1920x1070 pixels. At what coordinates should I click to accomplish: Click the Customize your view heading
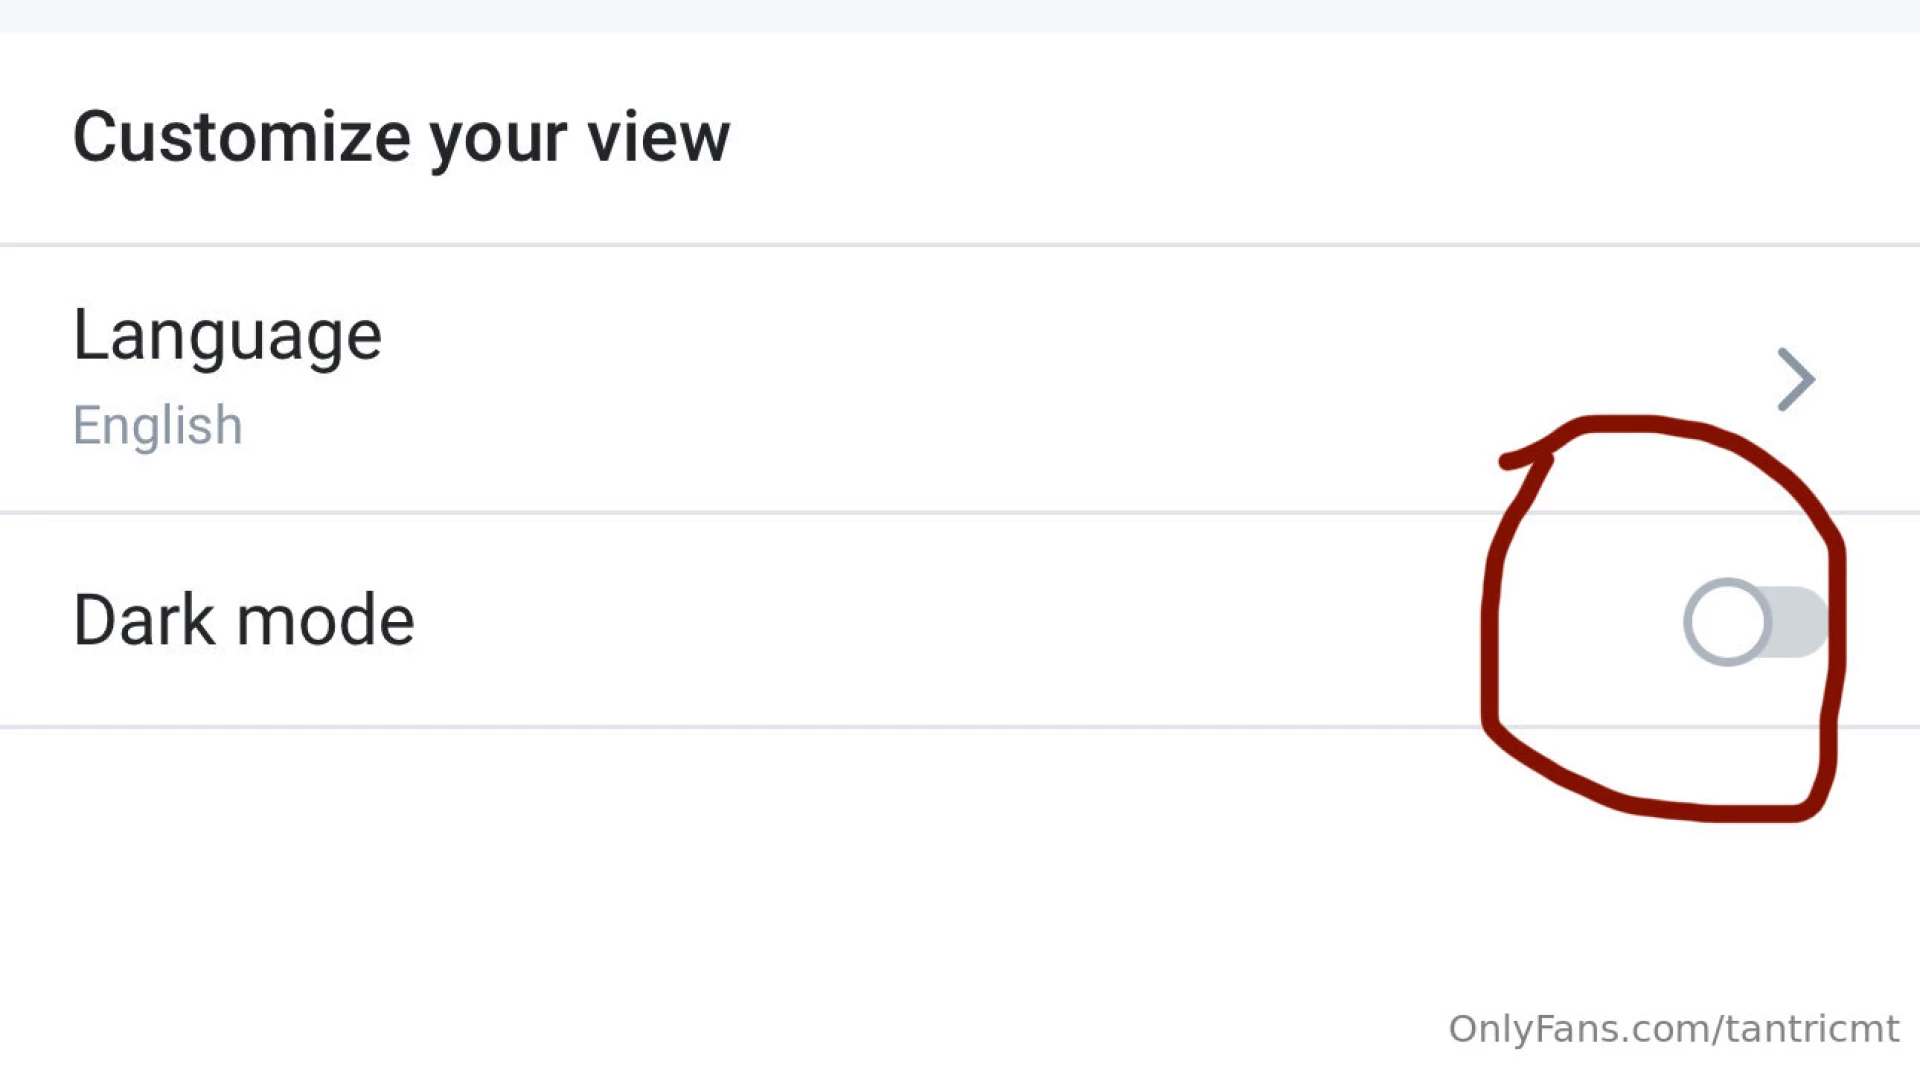[x=402, y=138]
